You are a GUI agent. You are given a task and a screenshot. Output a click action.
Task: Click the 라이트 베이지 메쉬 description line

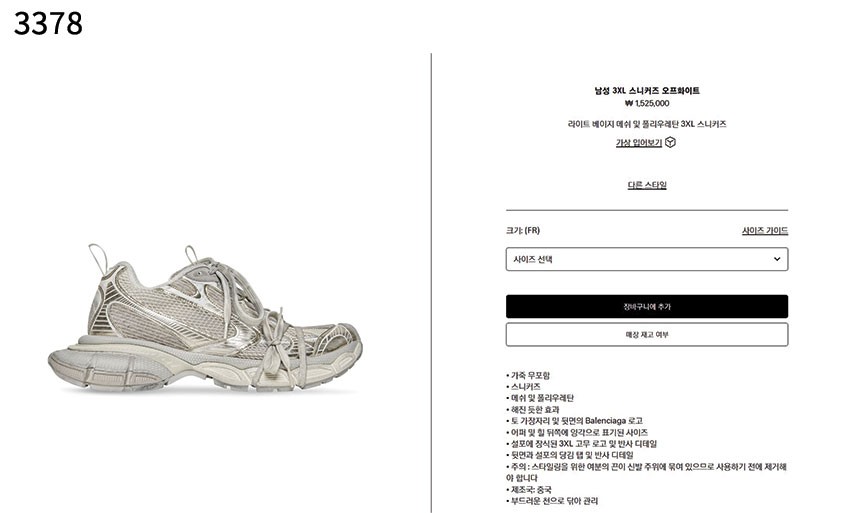[x=647, y=124]
